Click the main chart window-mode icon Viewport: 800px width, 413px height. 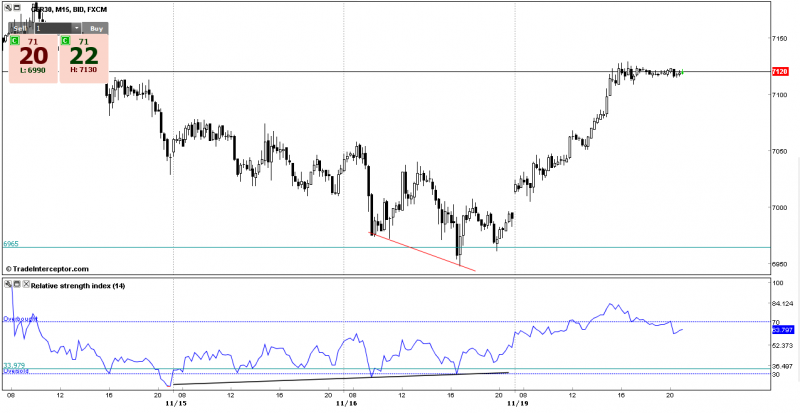pyautogui.click(x=17, y=8)
